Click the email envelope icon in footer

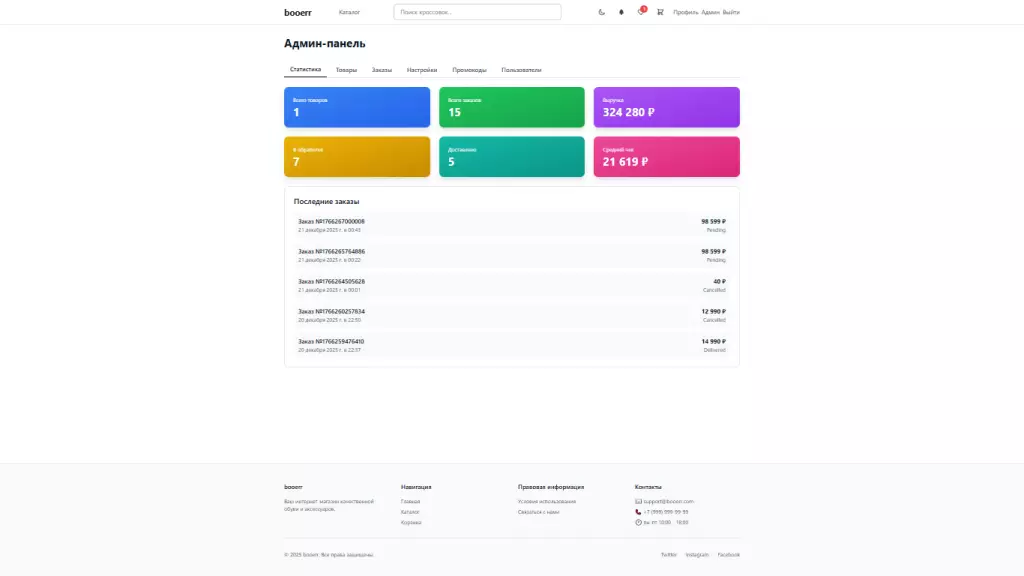point(638,501)
